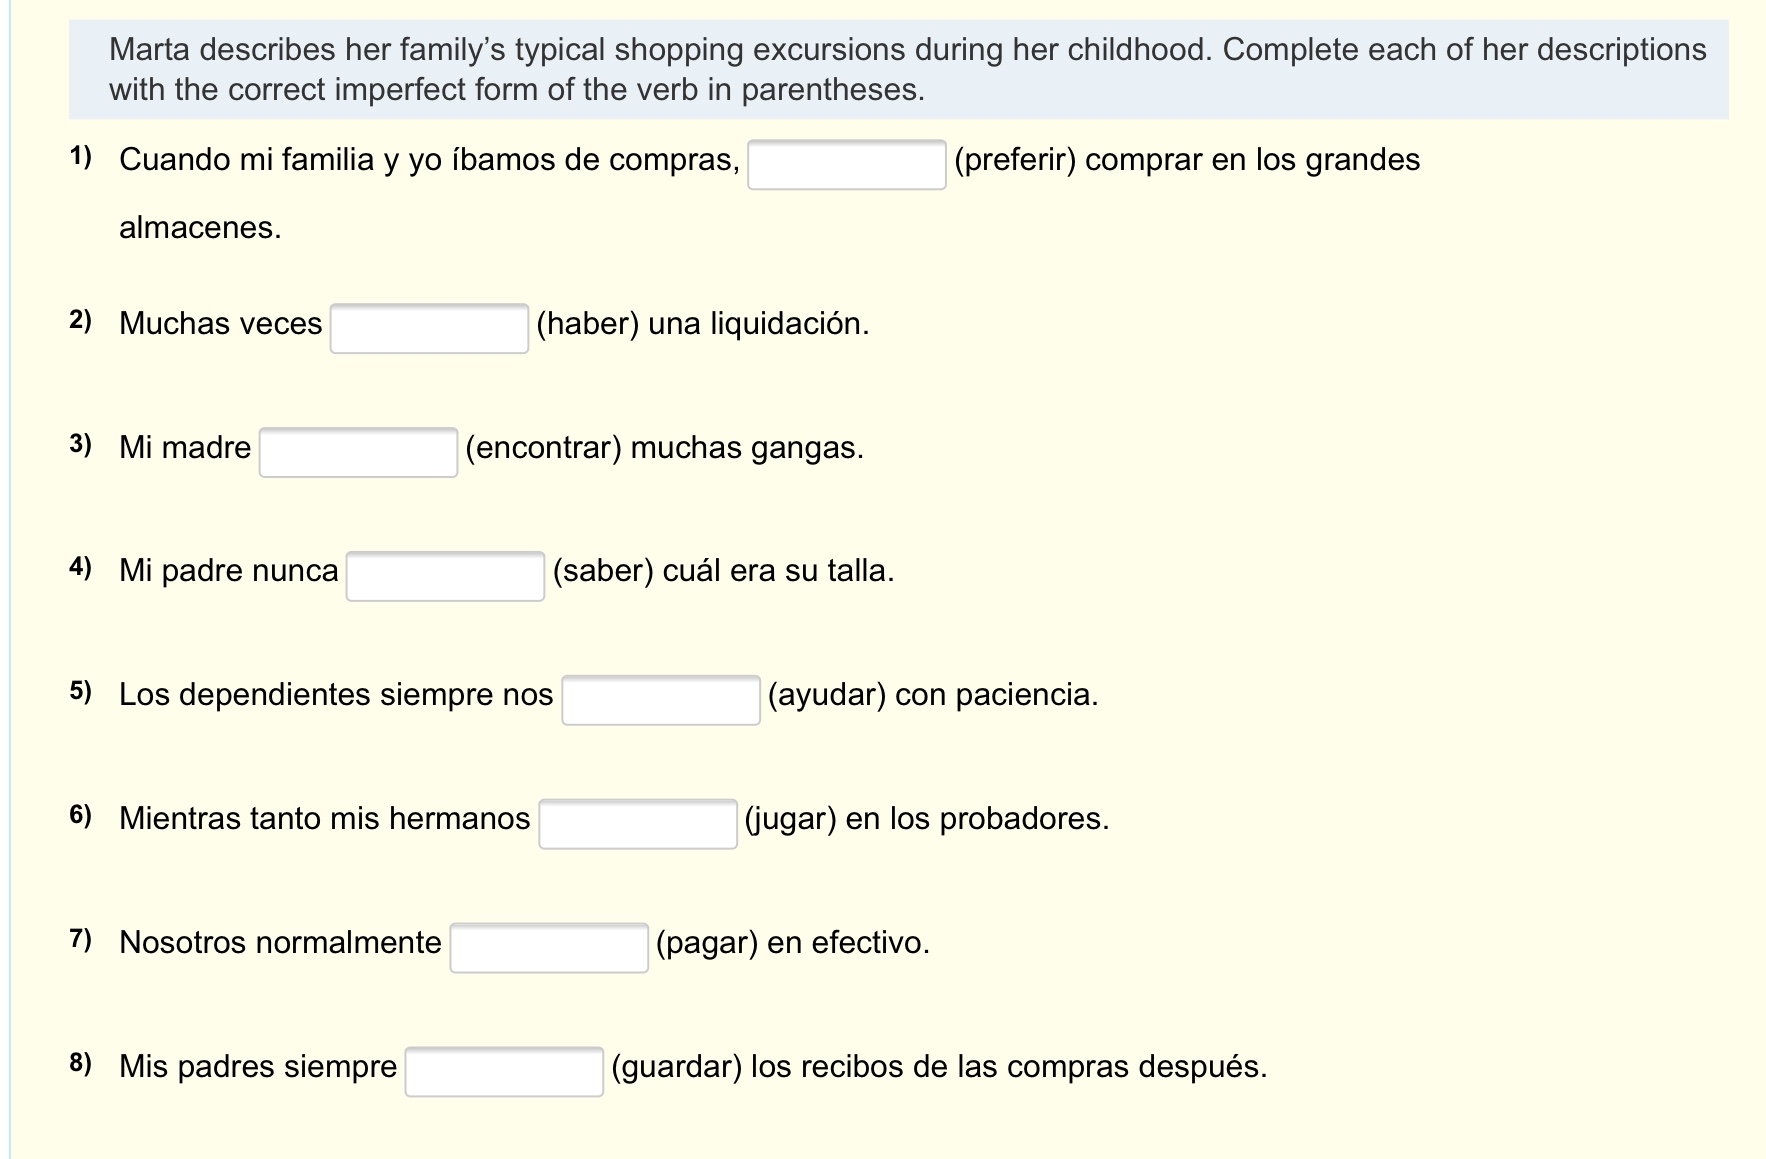Click the blank before (ayudar)

[x=660, y=700]
